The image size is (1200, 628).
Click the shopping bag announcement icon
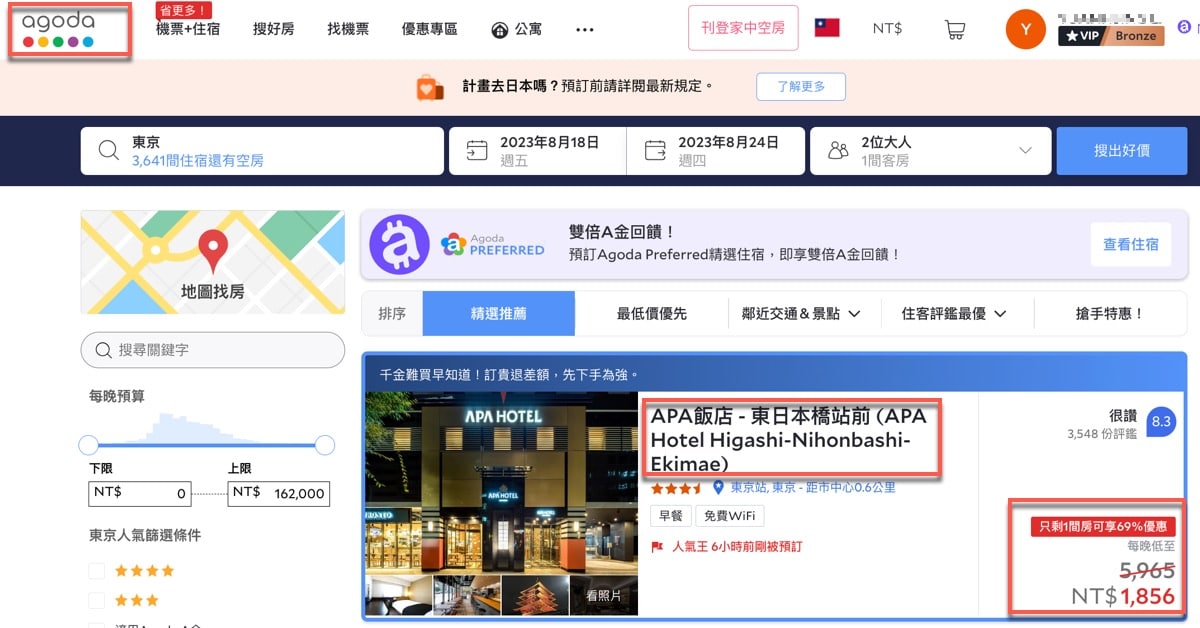coord(430,87)
